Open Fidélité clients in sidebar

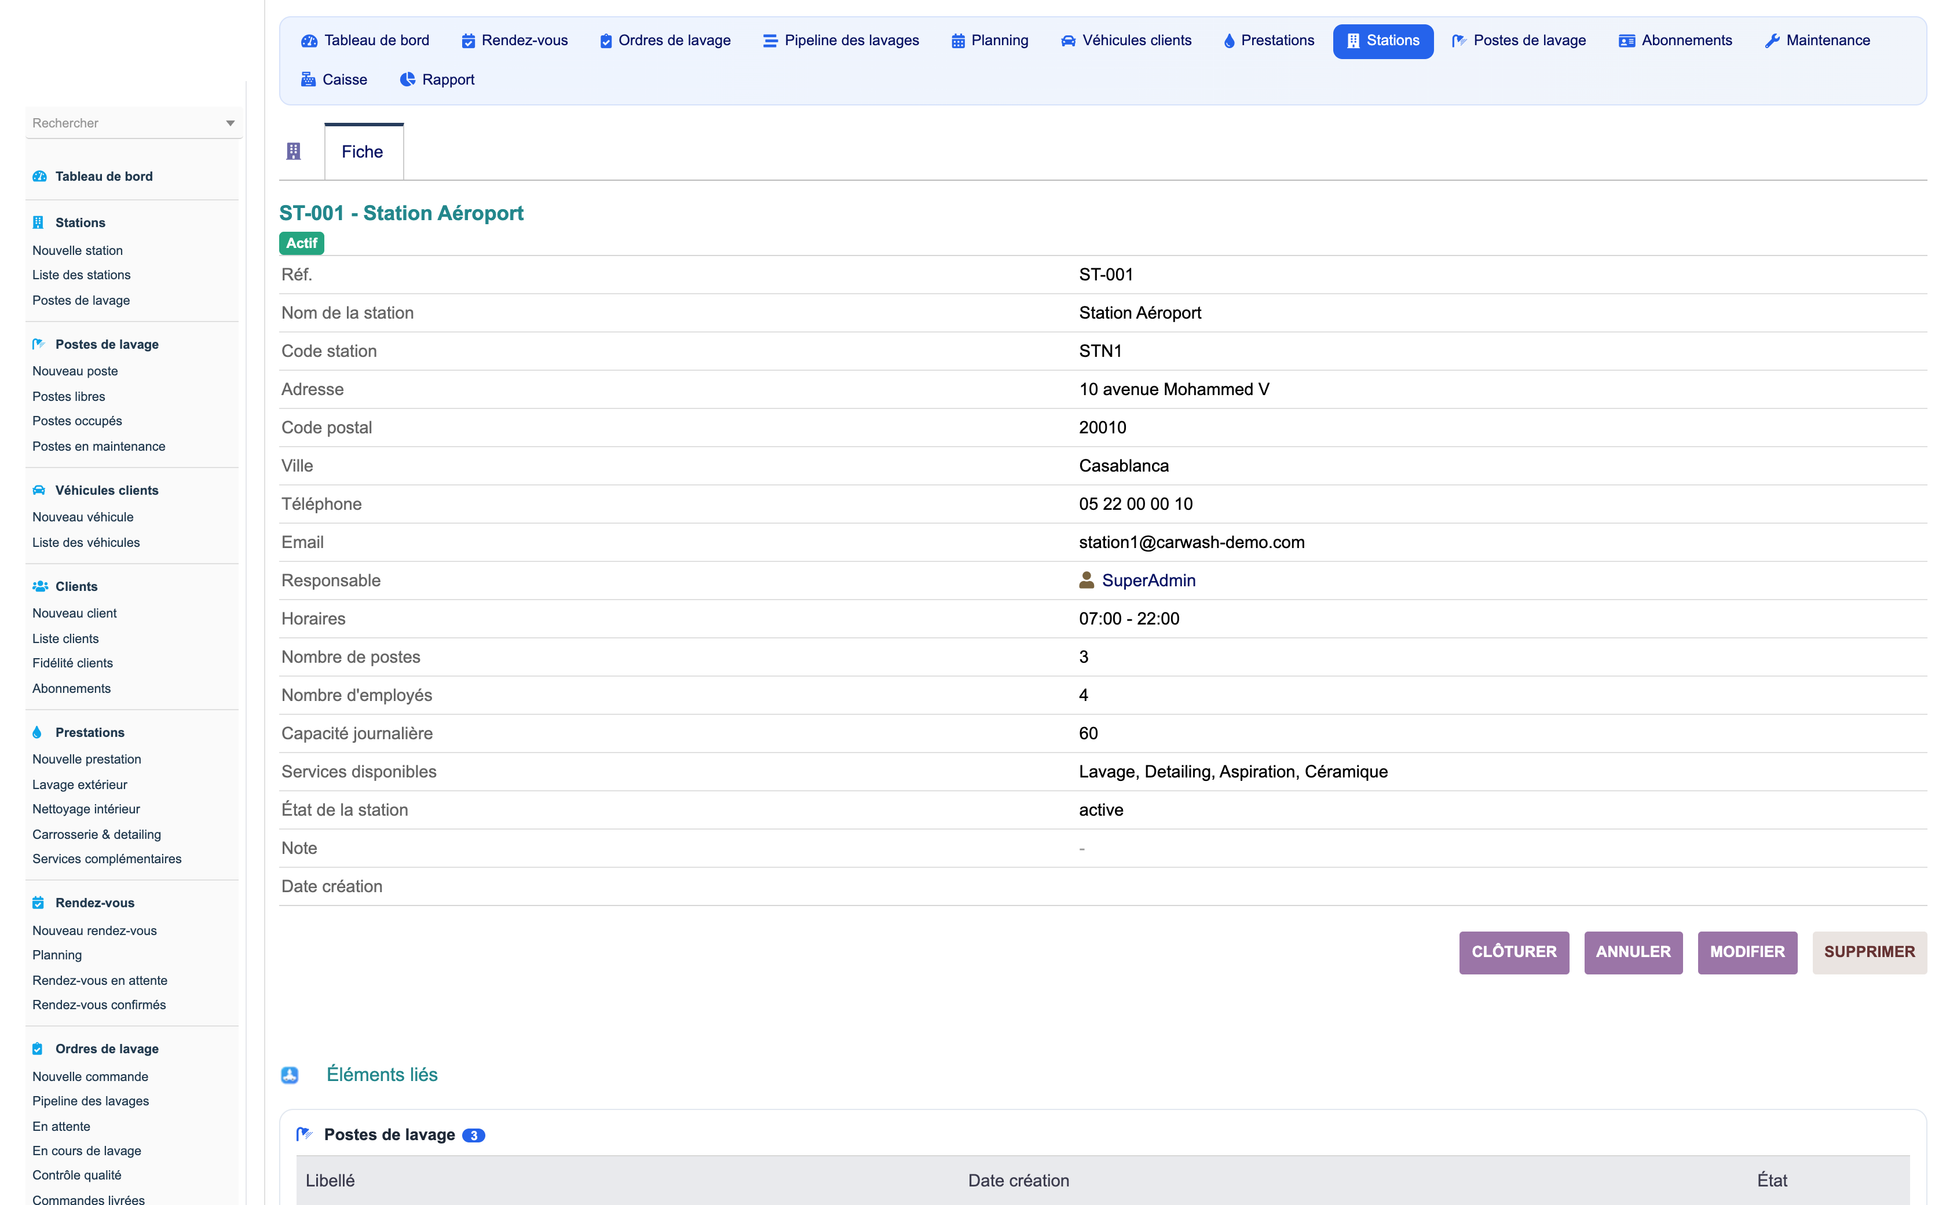[72, 663]
